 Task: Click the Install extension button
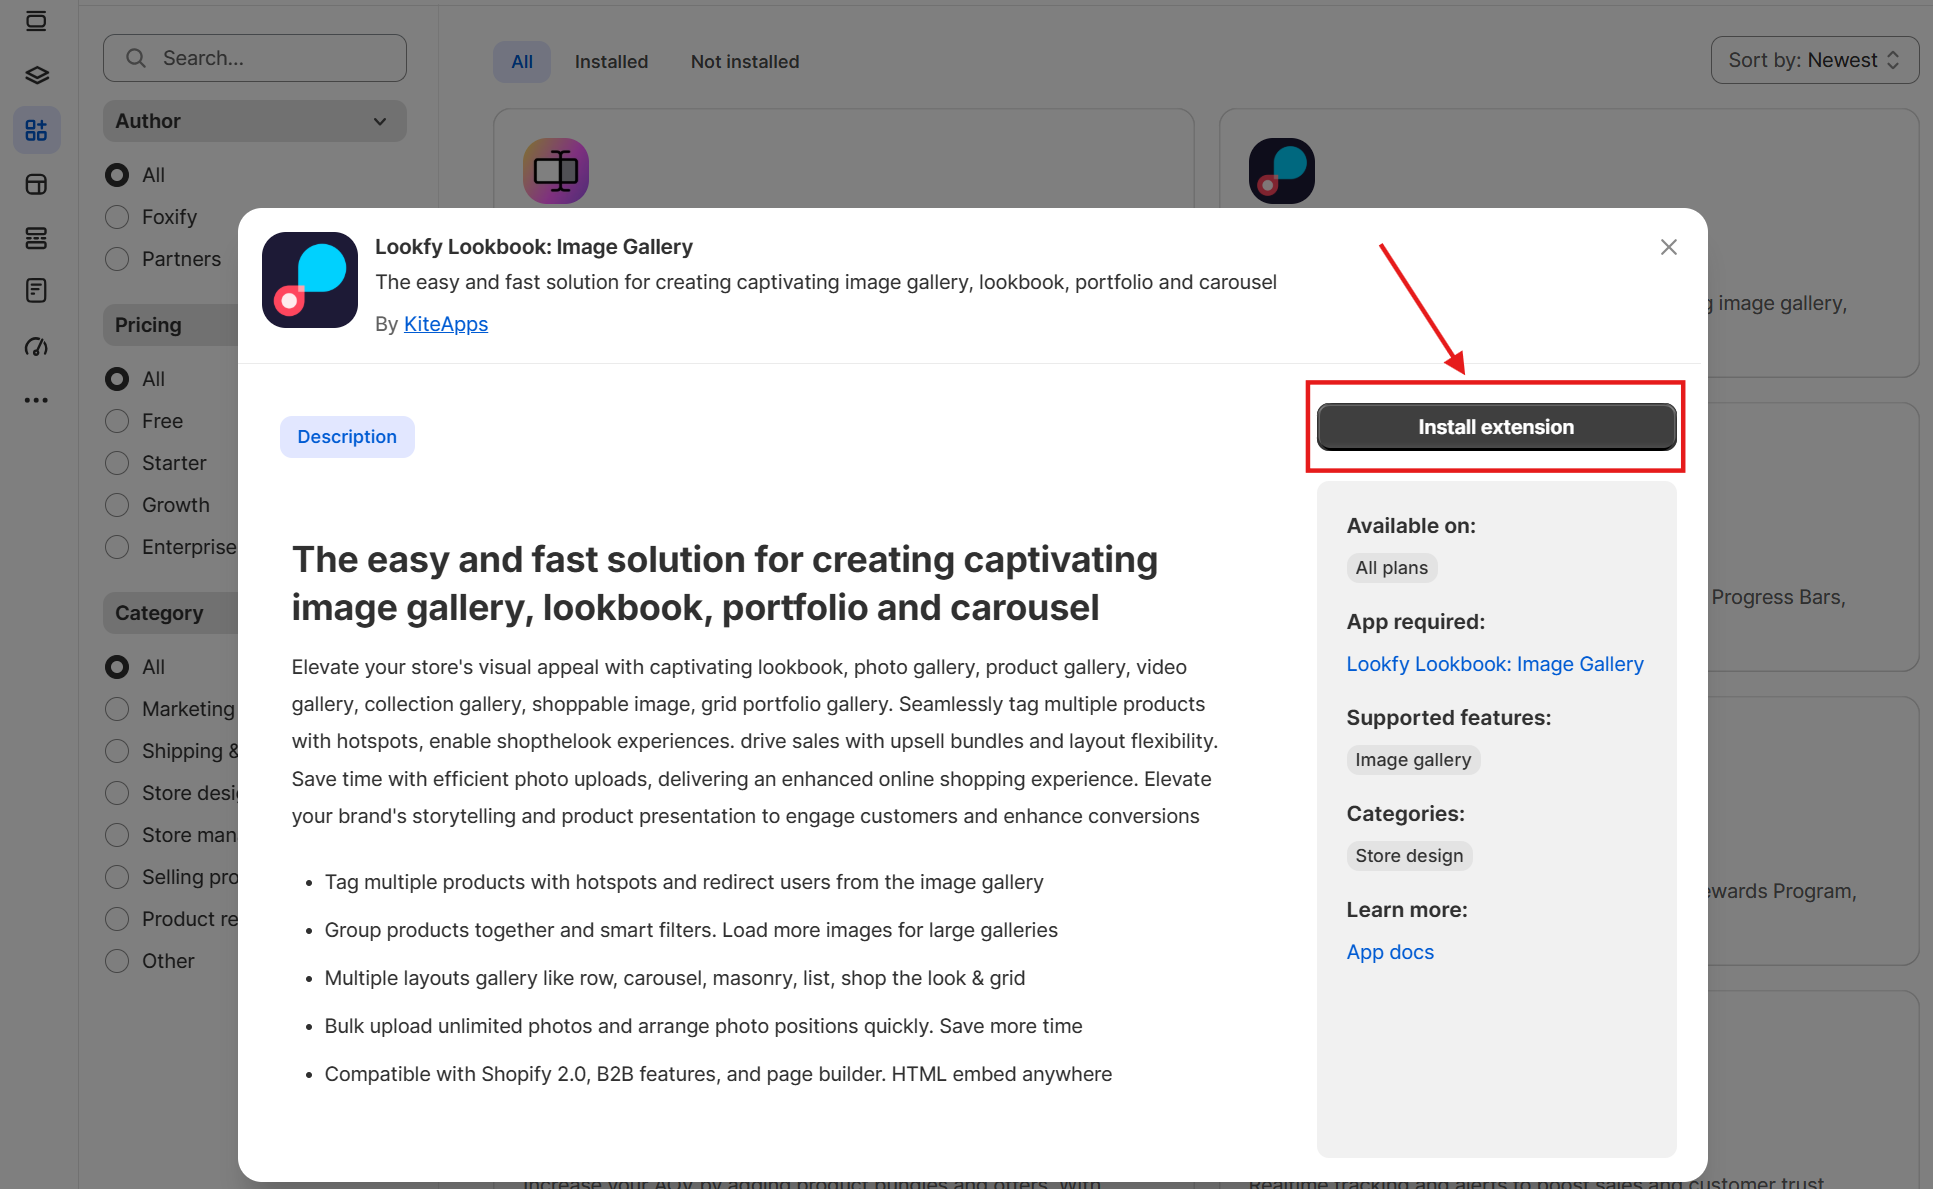click(1496, 427)
